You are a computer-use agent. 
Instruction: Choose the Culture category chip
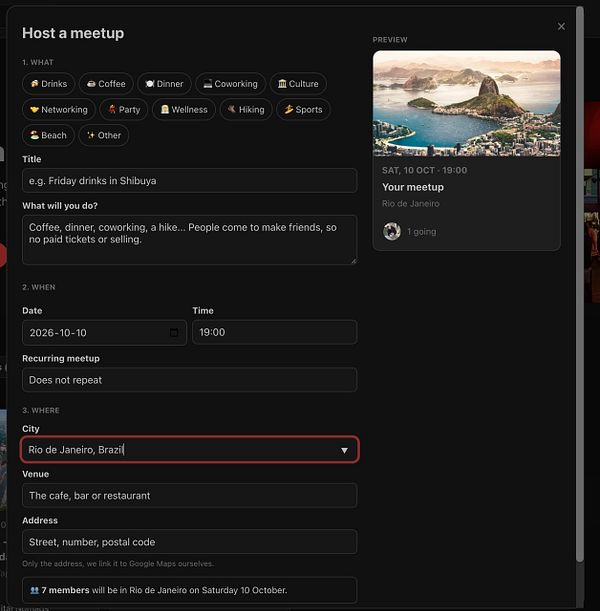[x=298, y=84]
